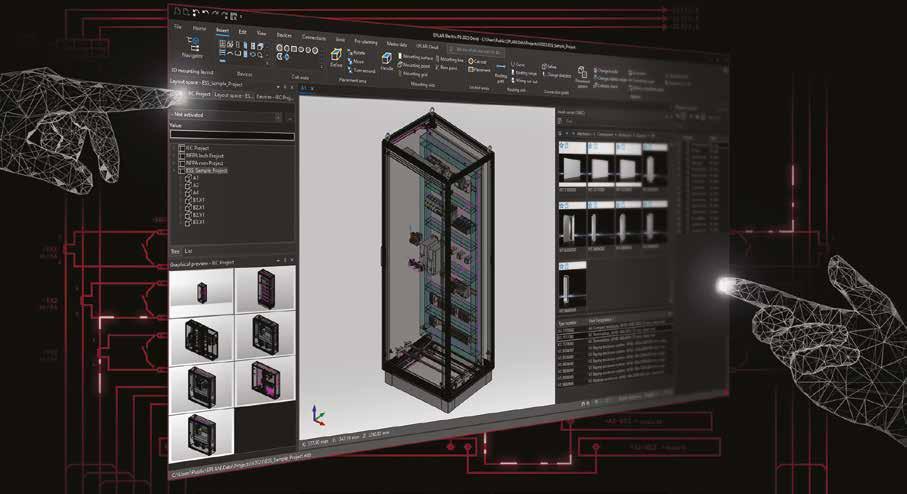Click the Wiring cut-out command
Image resolution: width=907 pixels, height=494 pixels.
coord(525,81)
